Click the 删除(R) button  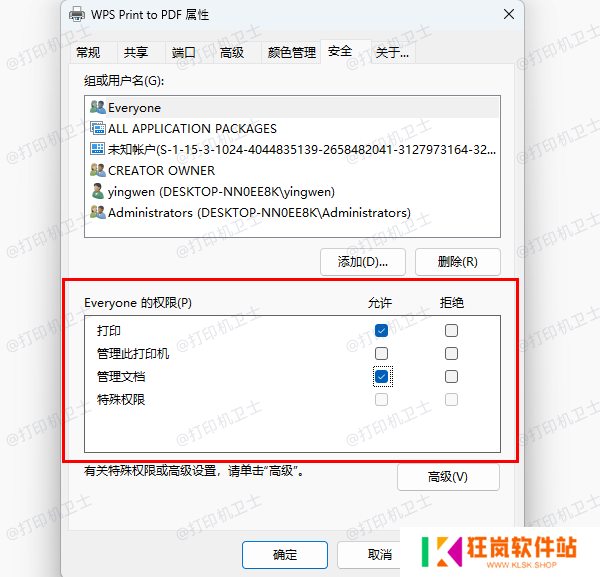pyautogui.click(x=458, y=262)
